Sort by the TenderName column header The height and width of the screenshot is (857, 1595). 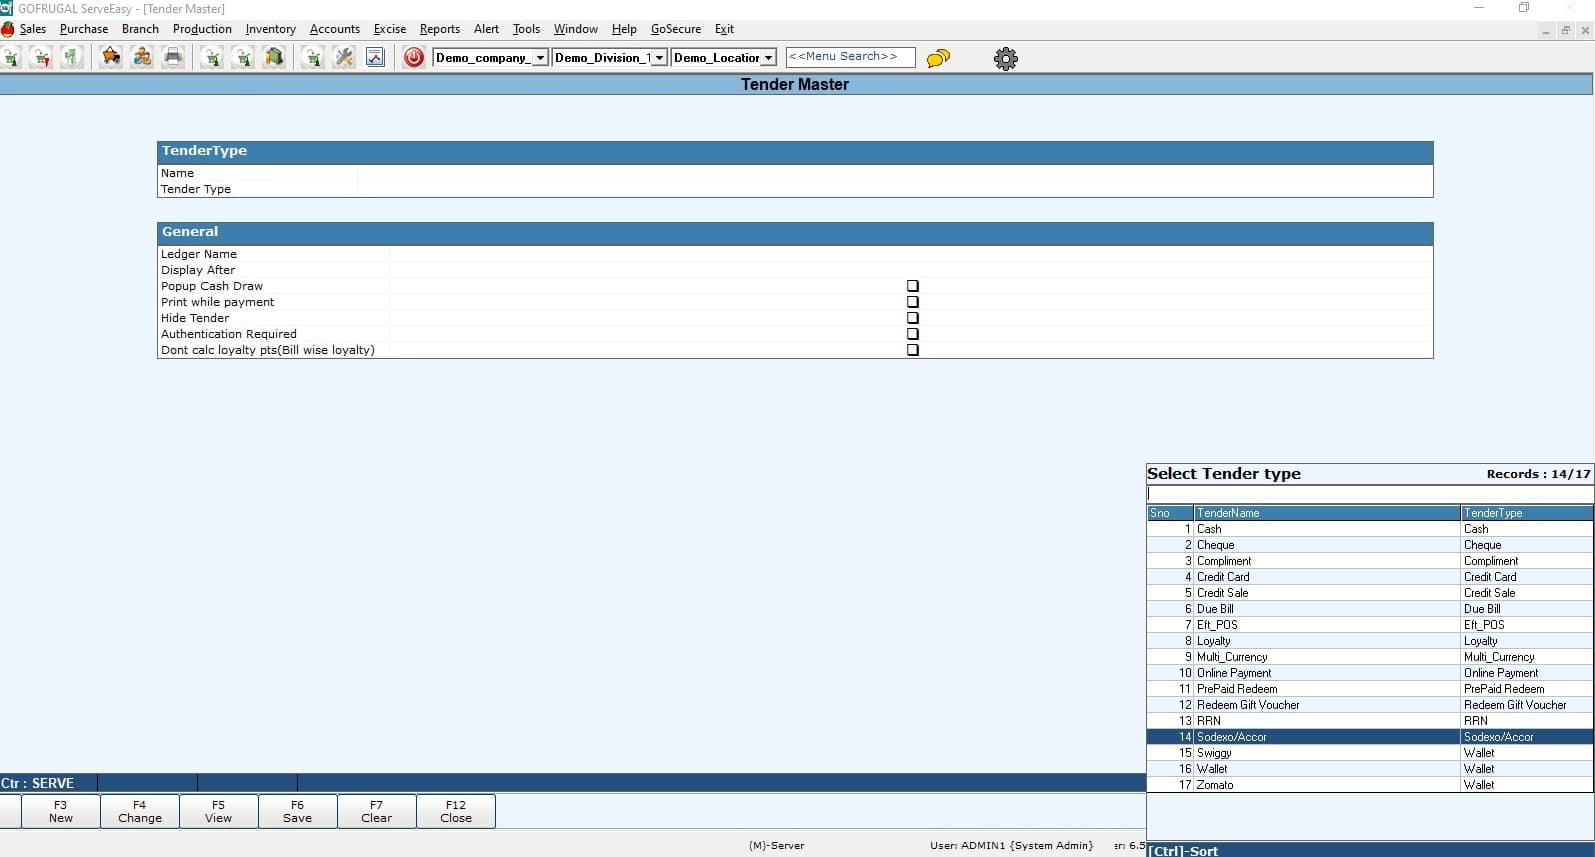pos(1327,513)
